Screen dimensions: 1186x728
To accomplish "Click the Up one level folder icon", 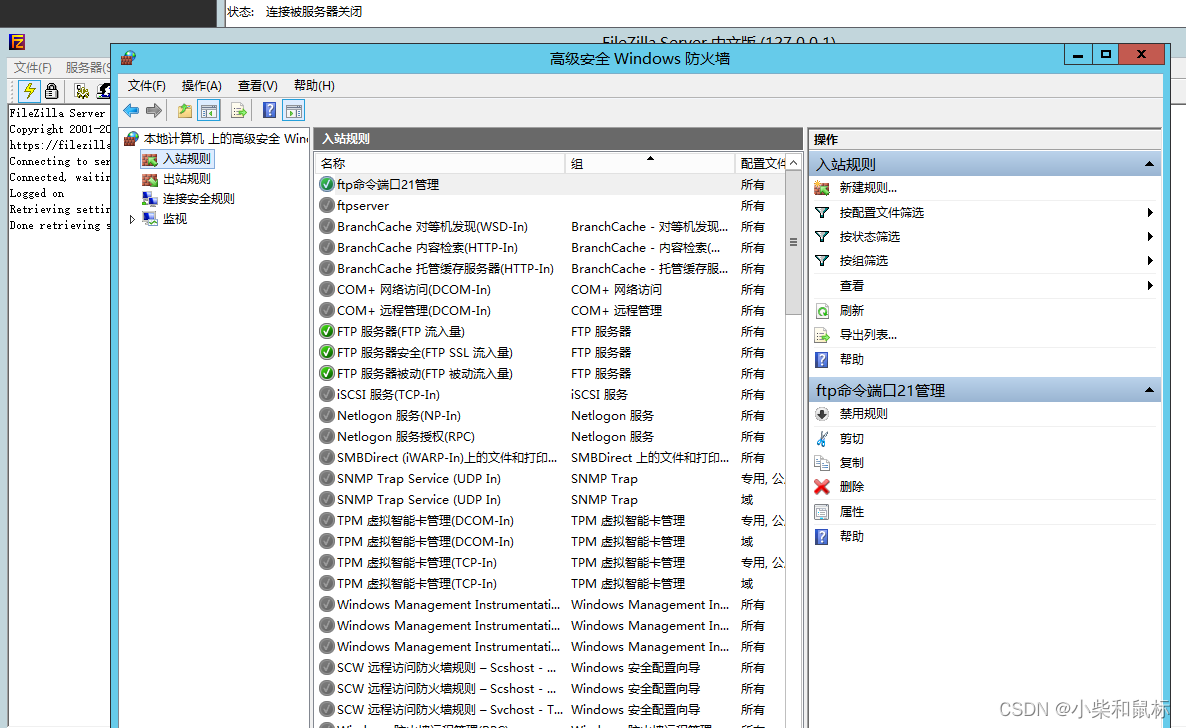I will [x=185, y=110].
